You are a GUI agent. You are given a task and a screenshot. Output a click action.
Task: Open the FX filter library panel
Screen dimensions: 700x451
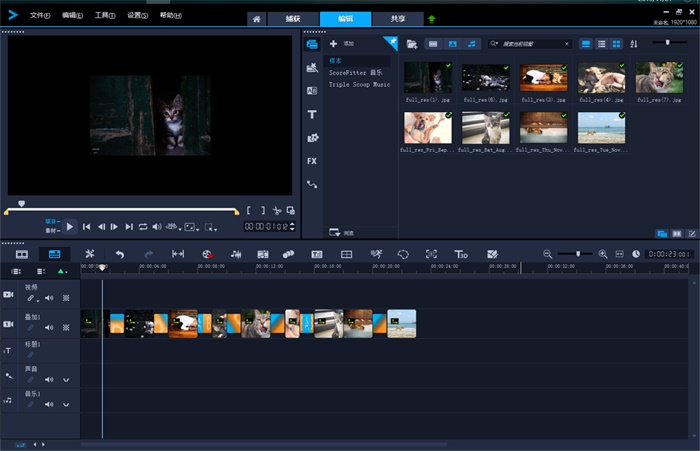point(312,161)
